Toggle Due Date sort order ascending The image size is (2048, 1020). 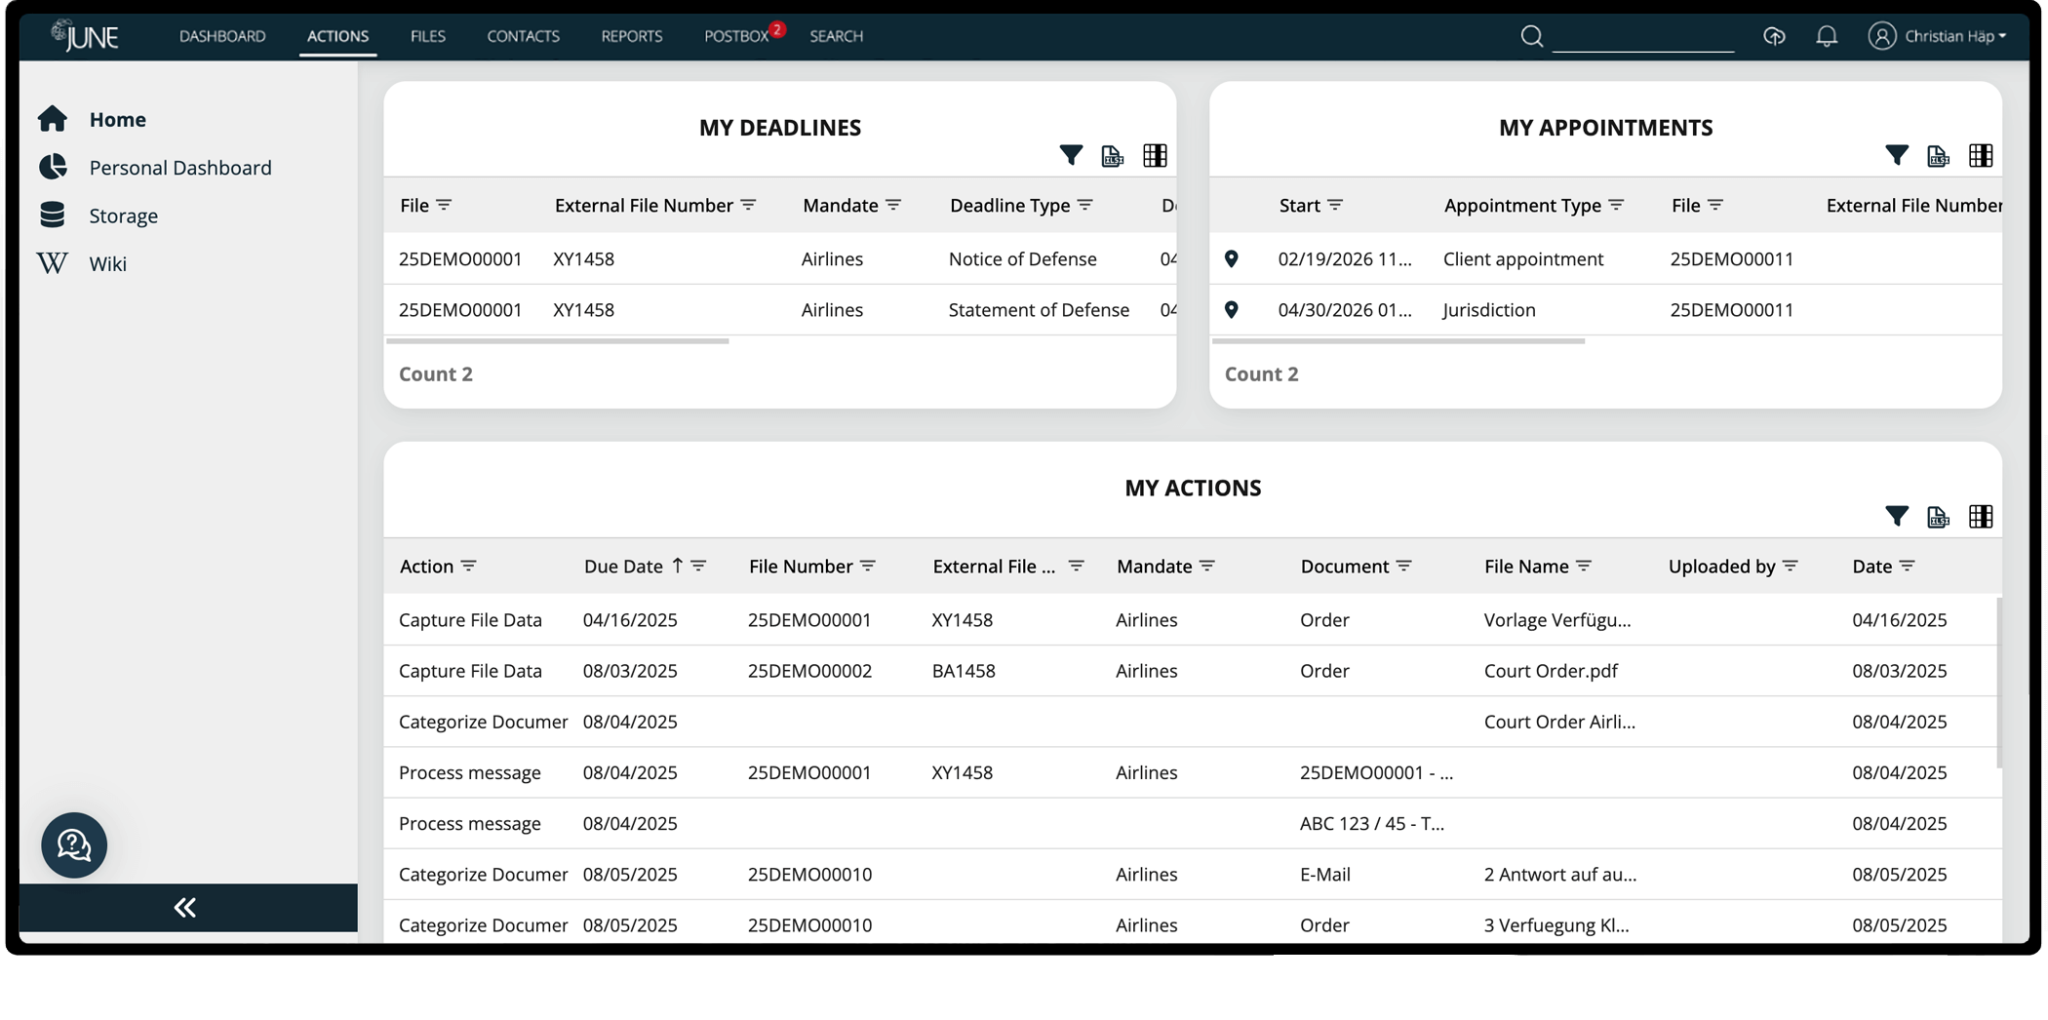679,565
